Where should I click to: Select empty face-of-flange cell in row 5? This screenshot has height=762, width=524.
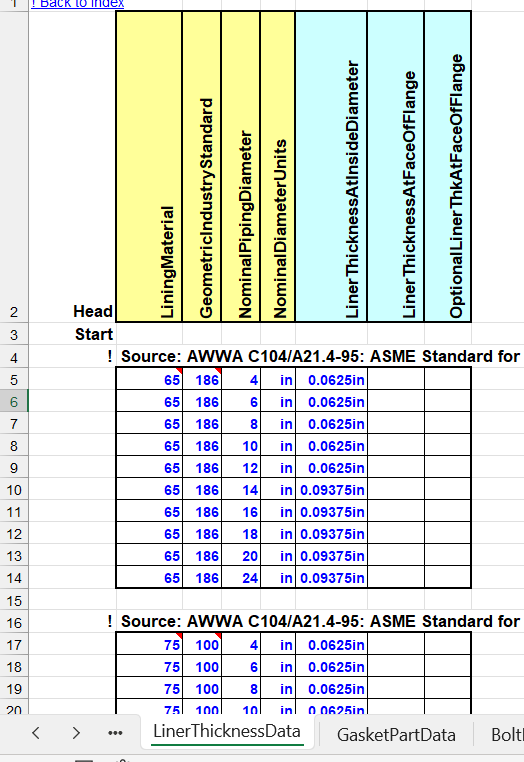(396, 380)
